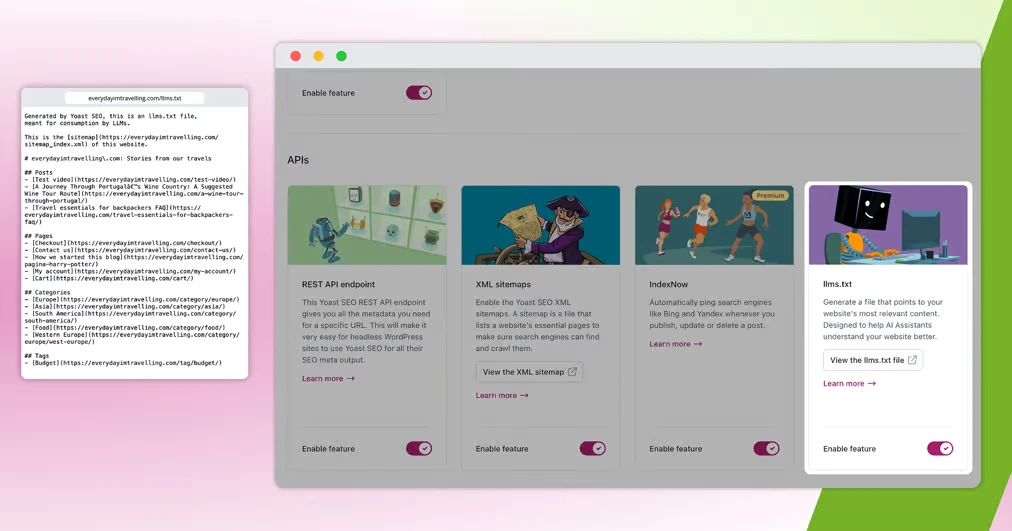Screen dimensions: 1012x531
Task: Toggle the IndexNow Enable feature switch
Action: click(766, 448)
